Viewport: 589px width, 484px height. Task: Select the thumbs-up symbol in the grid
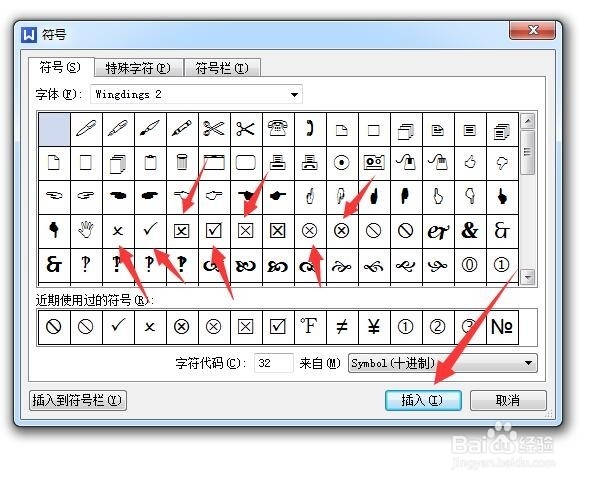pos(470,163)
